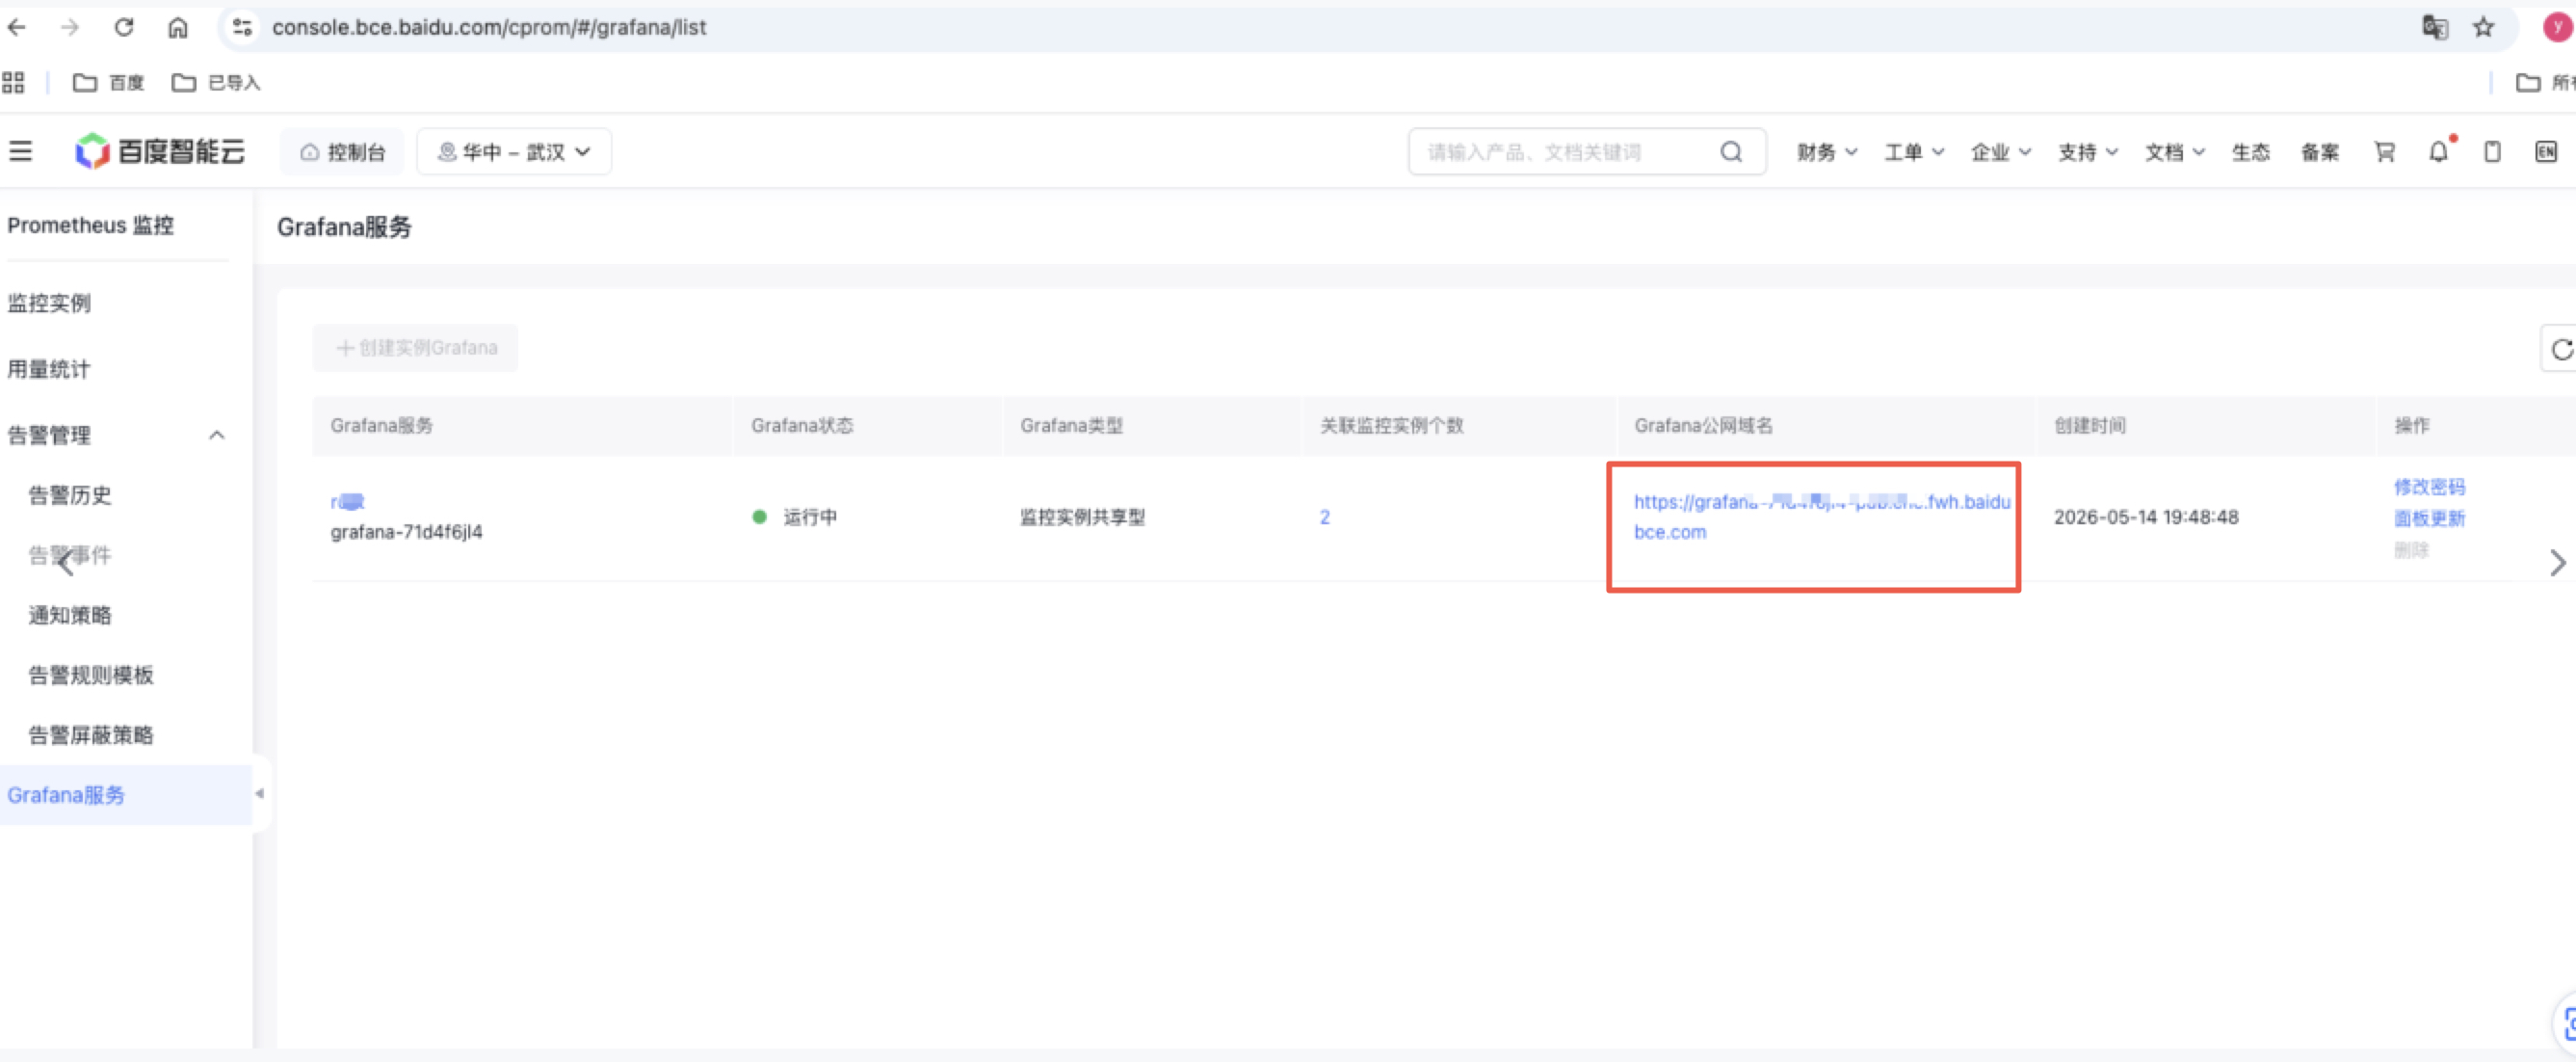Click the grafana-71d4f6jl4 instance ID

[x=406, y=532]
